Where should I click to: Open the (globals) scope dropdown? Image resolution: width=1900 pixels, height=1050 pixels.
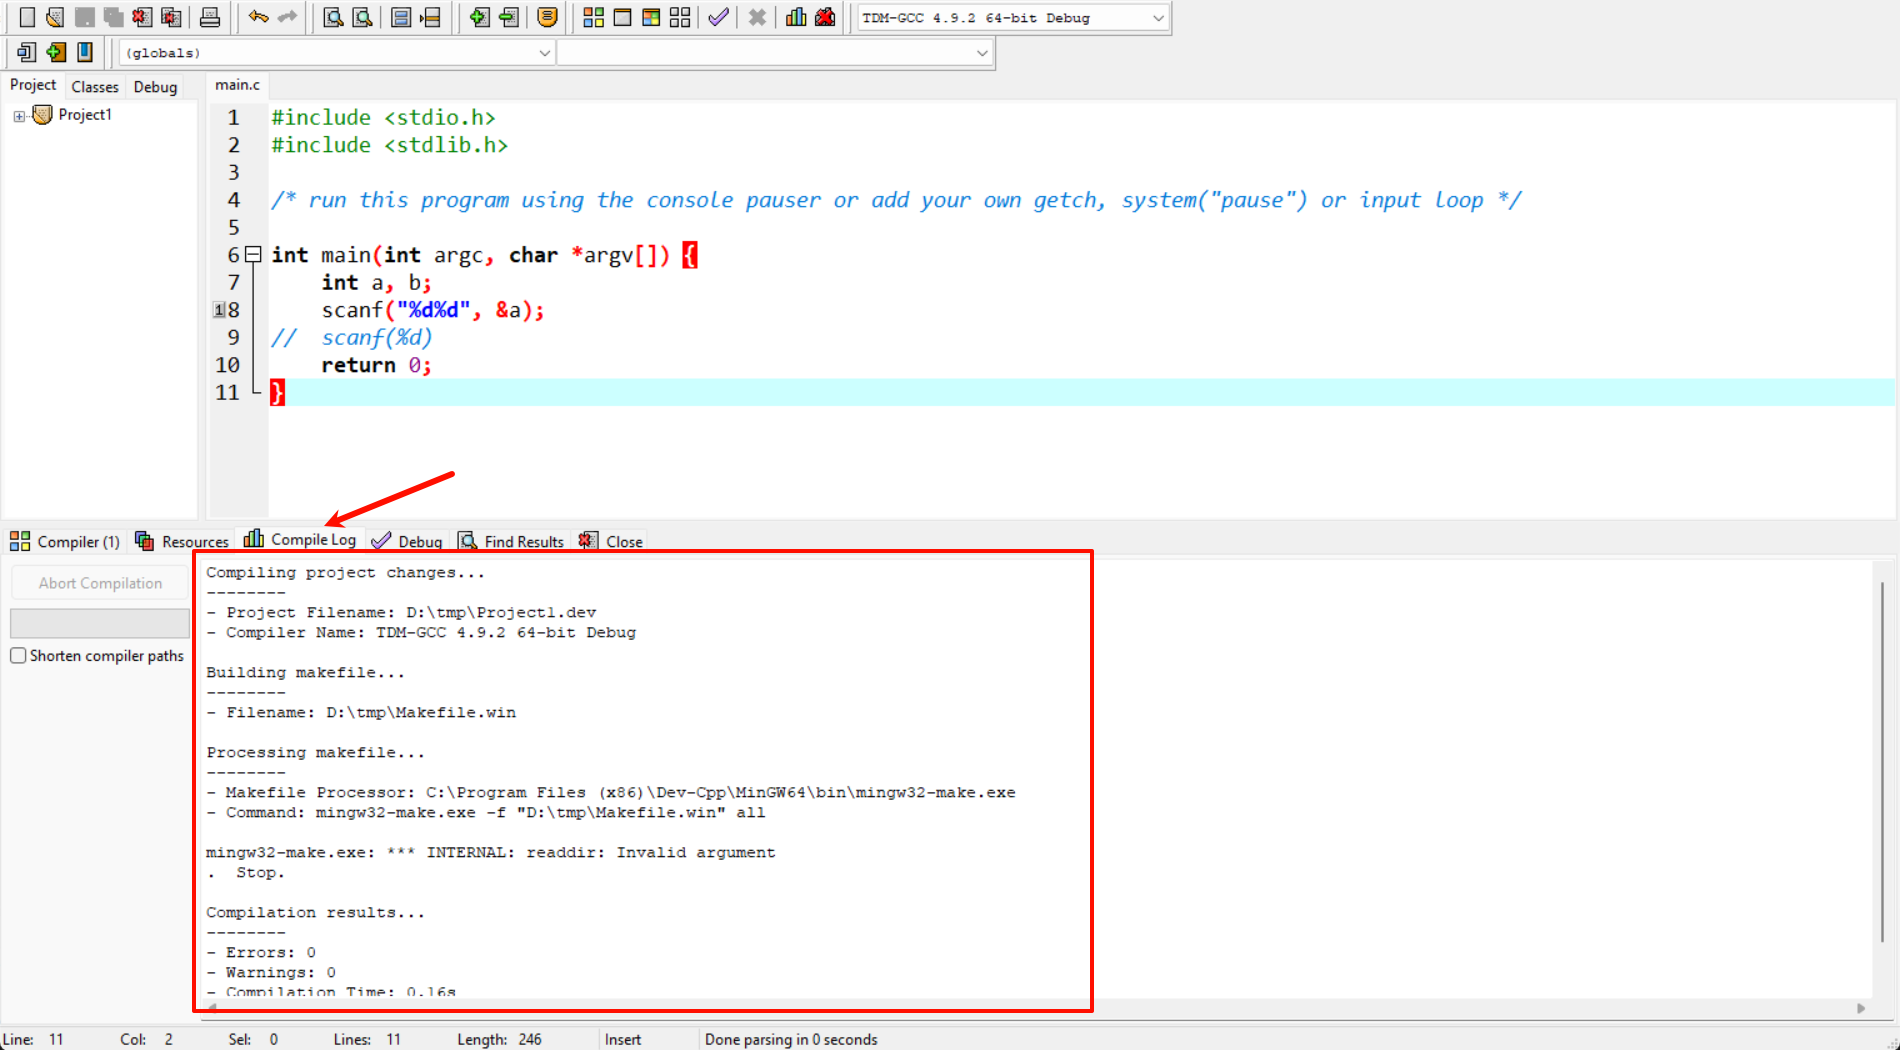(544, 53)
